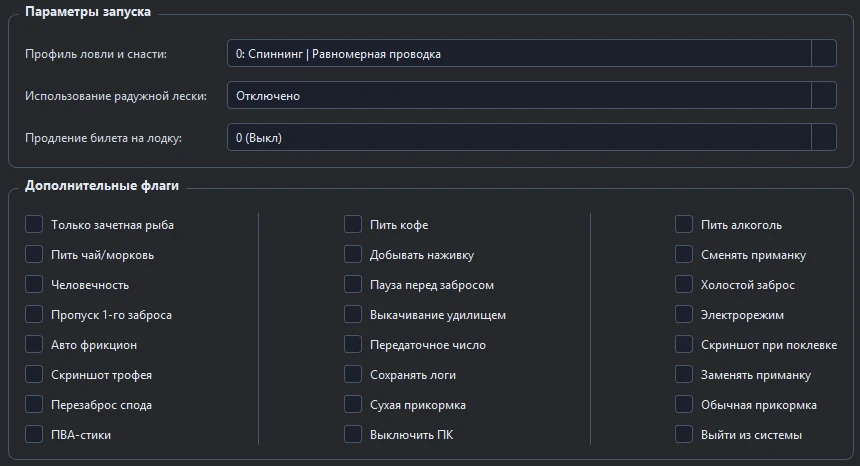
Task: Check 'Выкачивание удилищем' option
Action: [x=353, y=314]
